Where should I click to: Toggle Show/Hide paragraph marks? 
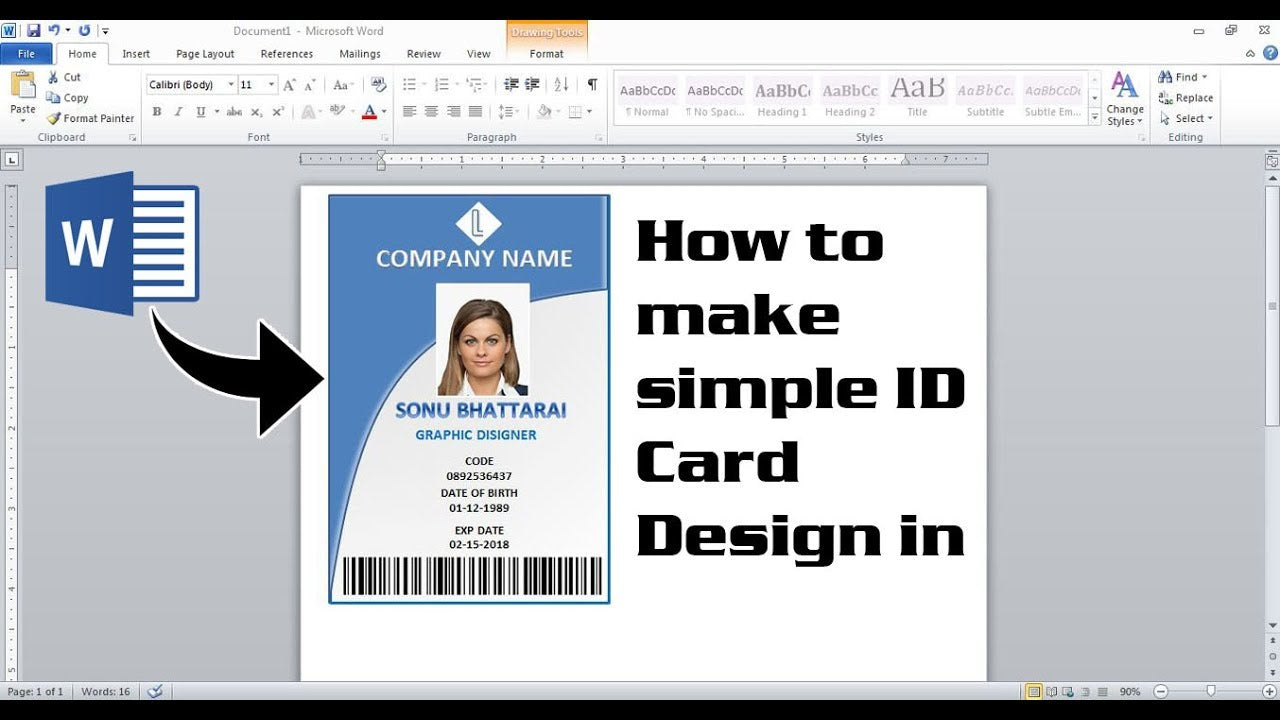[x=592, y=85]
